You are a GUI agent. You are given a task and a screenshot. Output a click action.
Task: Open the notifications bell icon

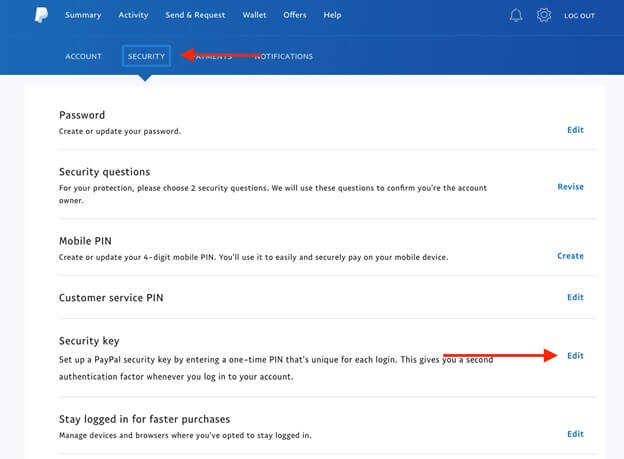click(516, 15)
